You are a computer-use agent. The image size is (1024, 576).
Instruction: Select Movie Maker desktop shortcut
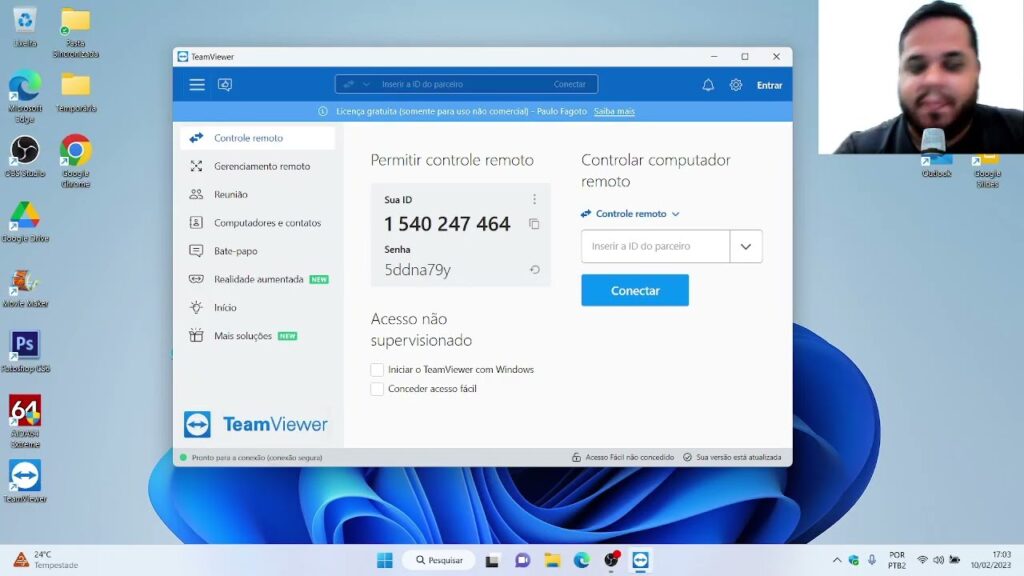[25, 288]
